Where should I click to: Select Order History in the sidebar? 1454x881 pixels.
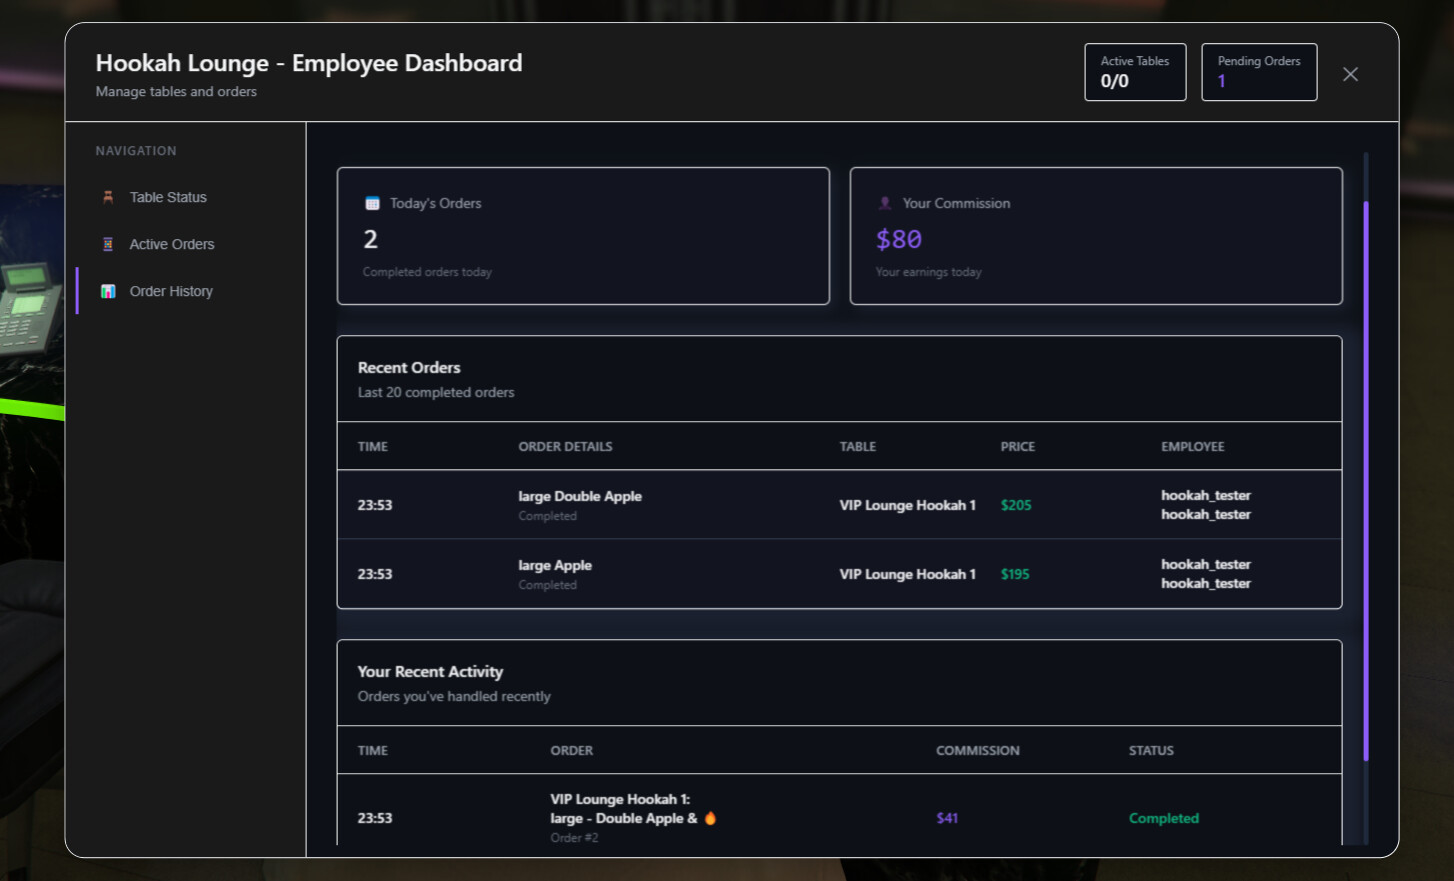(x=171, y=291)
